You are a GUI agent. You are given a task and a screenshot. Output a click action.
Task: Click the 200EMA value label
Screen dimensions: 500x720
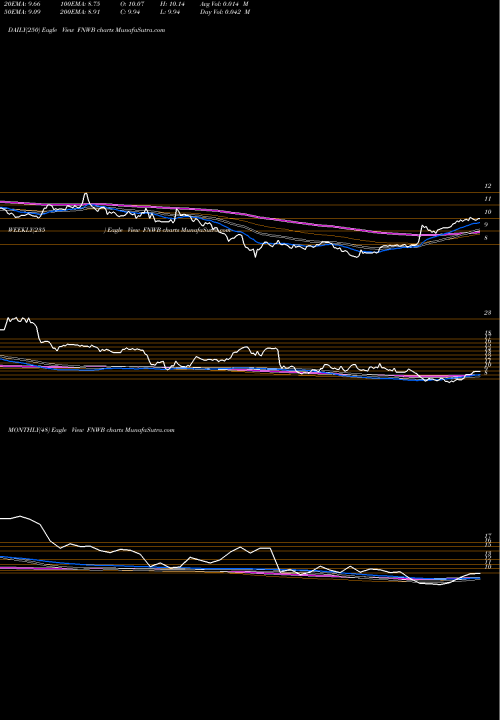[79, 12]
